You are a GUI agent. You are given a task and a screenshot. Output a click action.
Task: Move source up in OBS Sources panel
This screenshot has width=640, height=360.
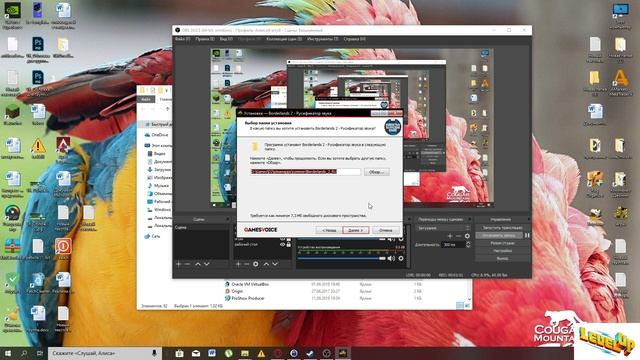[266, 264]
